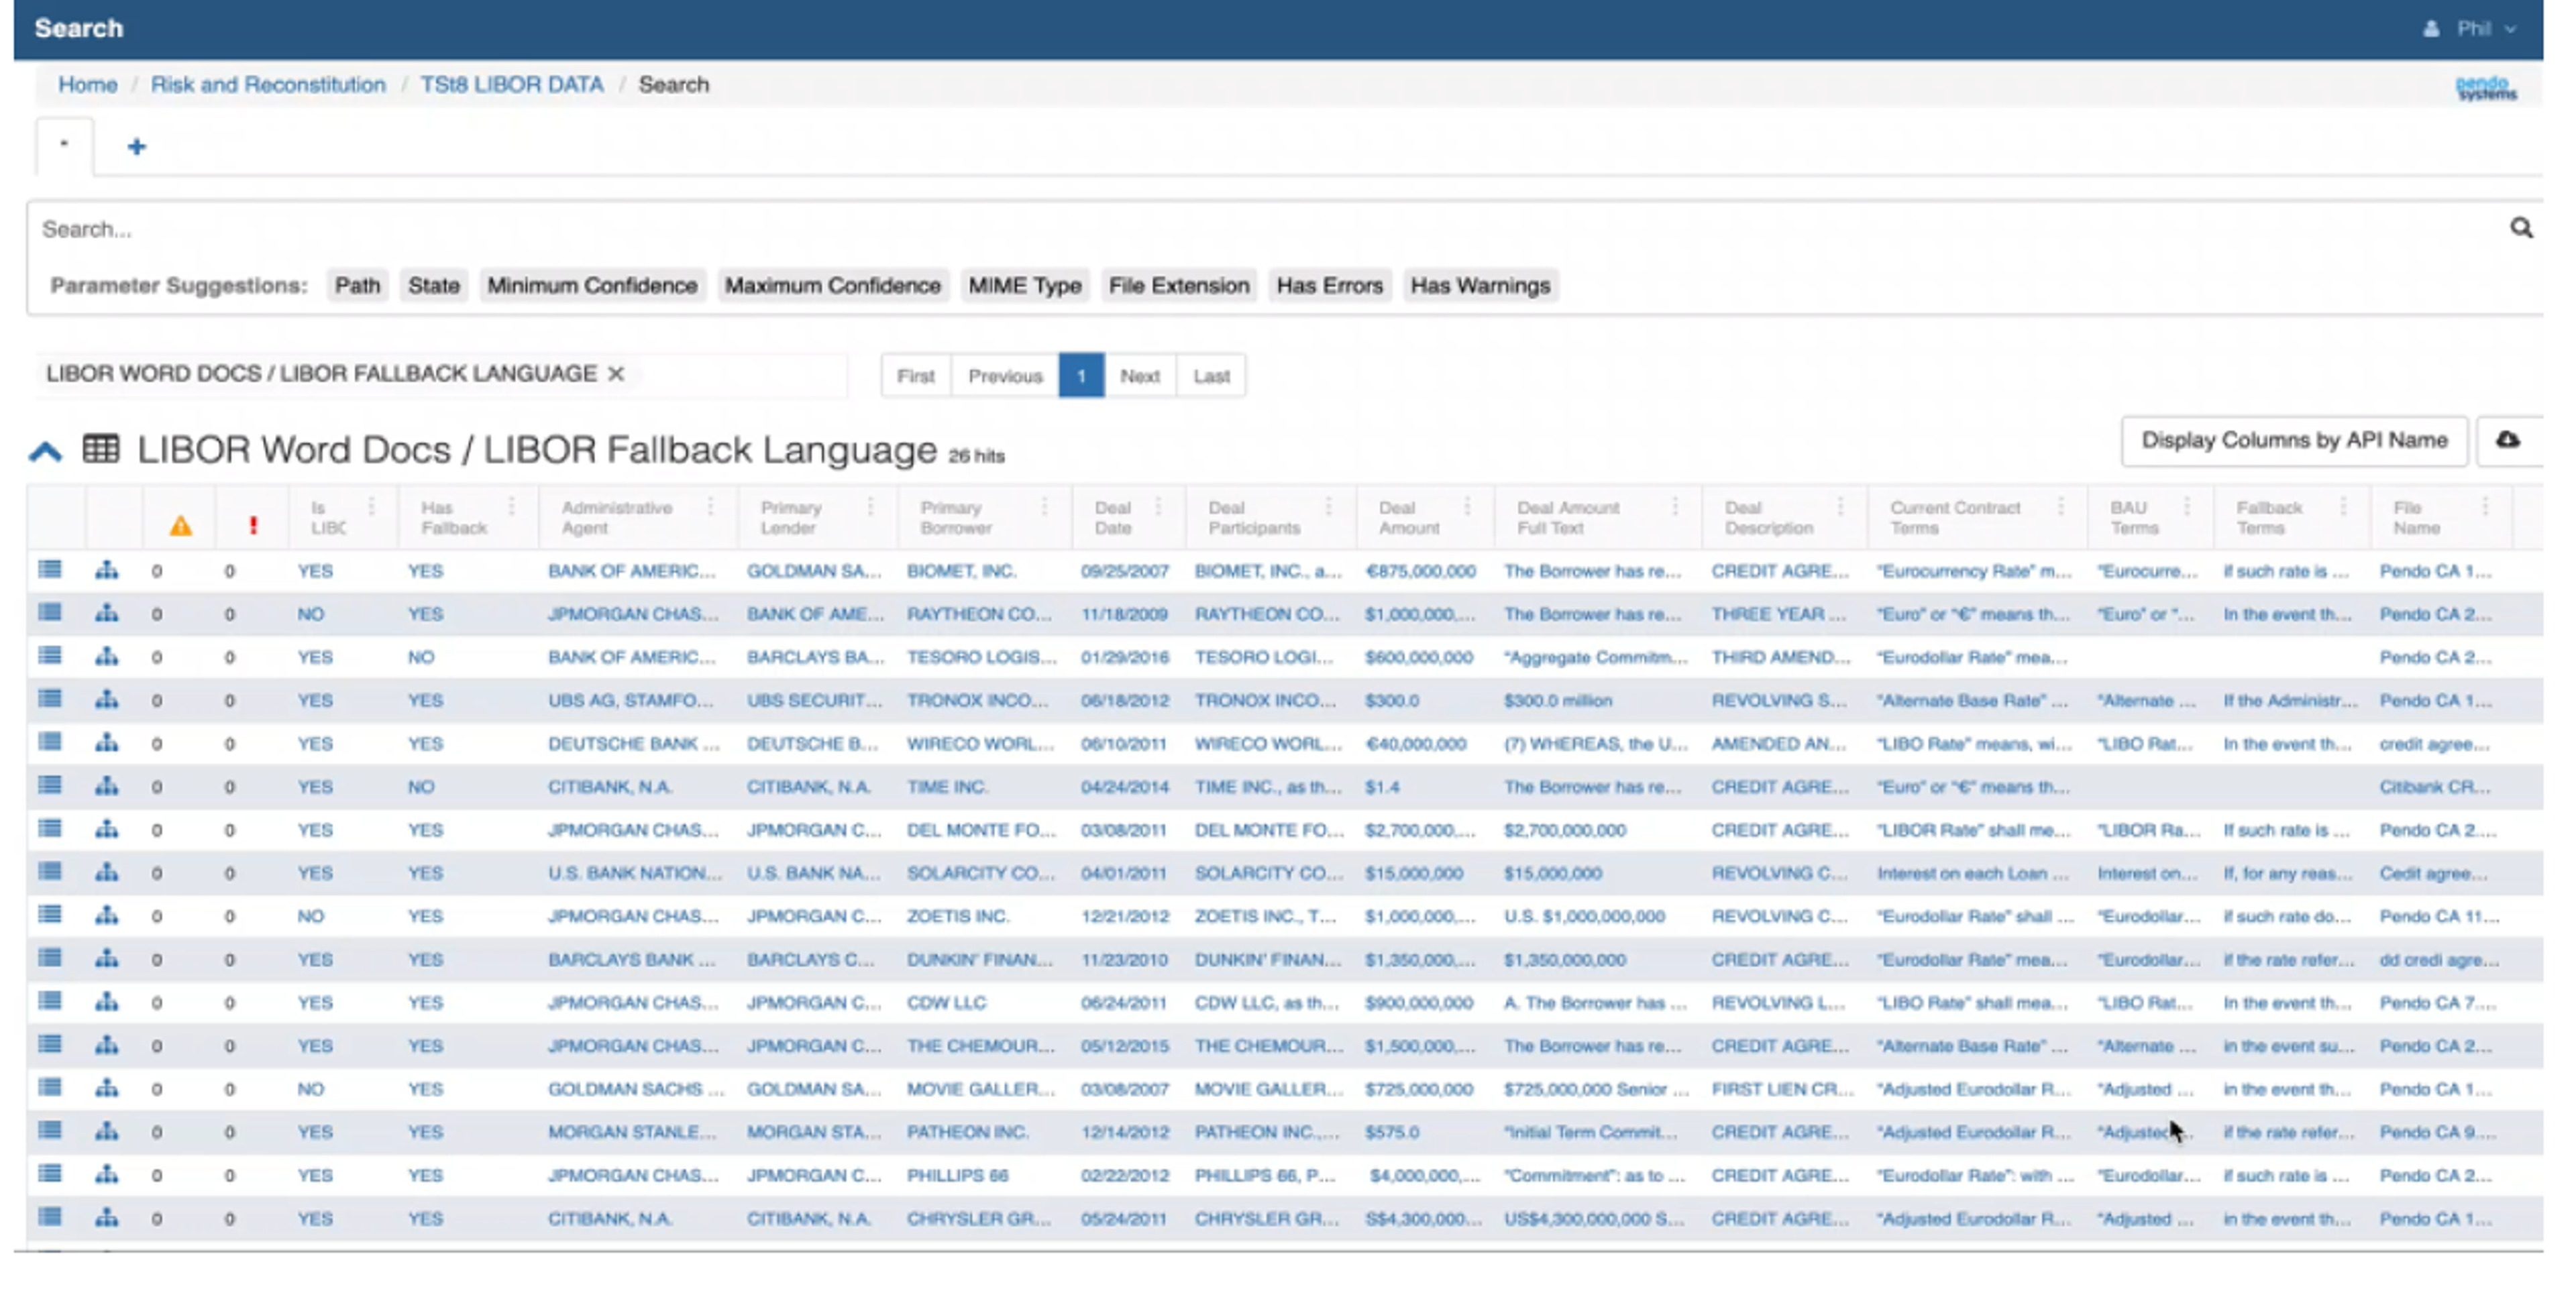Click the 09/25/2007 deal date cell
The width and height of the screenshot is (2576, 1299).
point(1124,571)
